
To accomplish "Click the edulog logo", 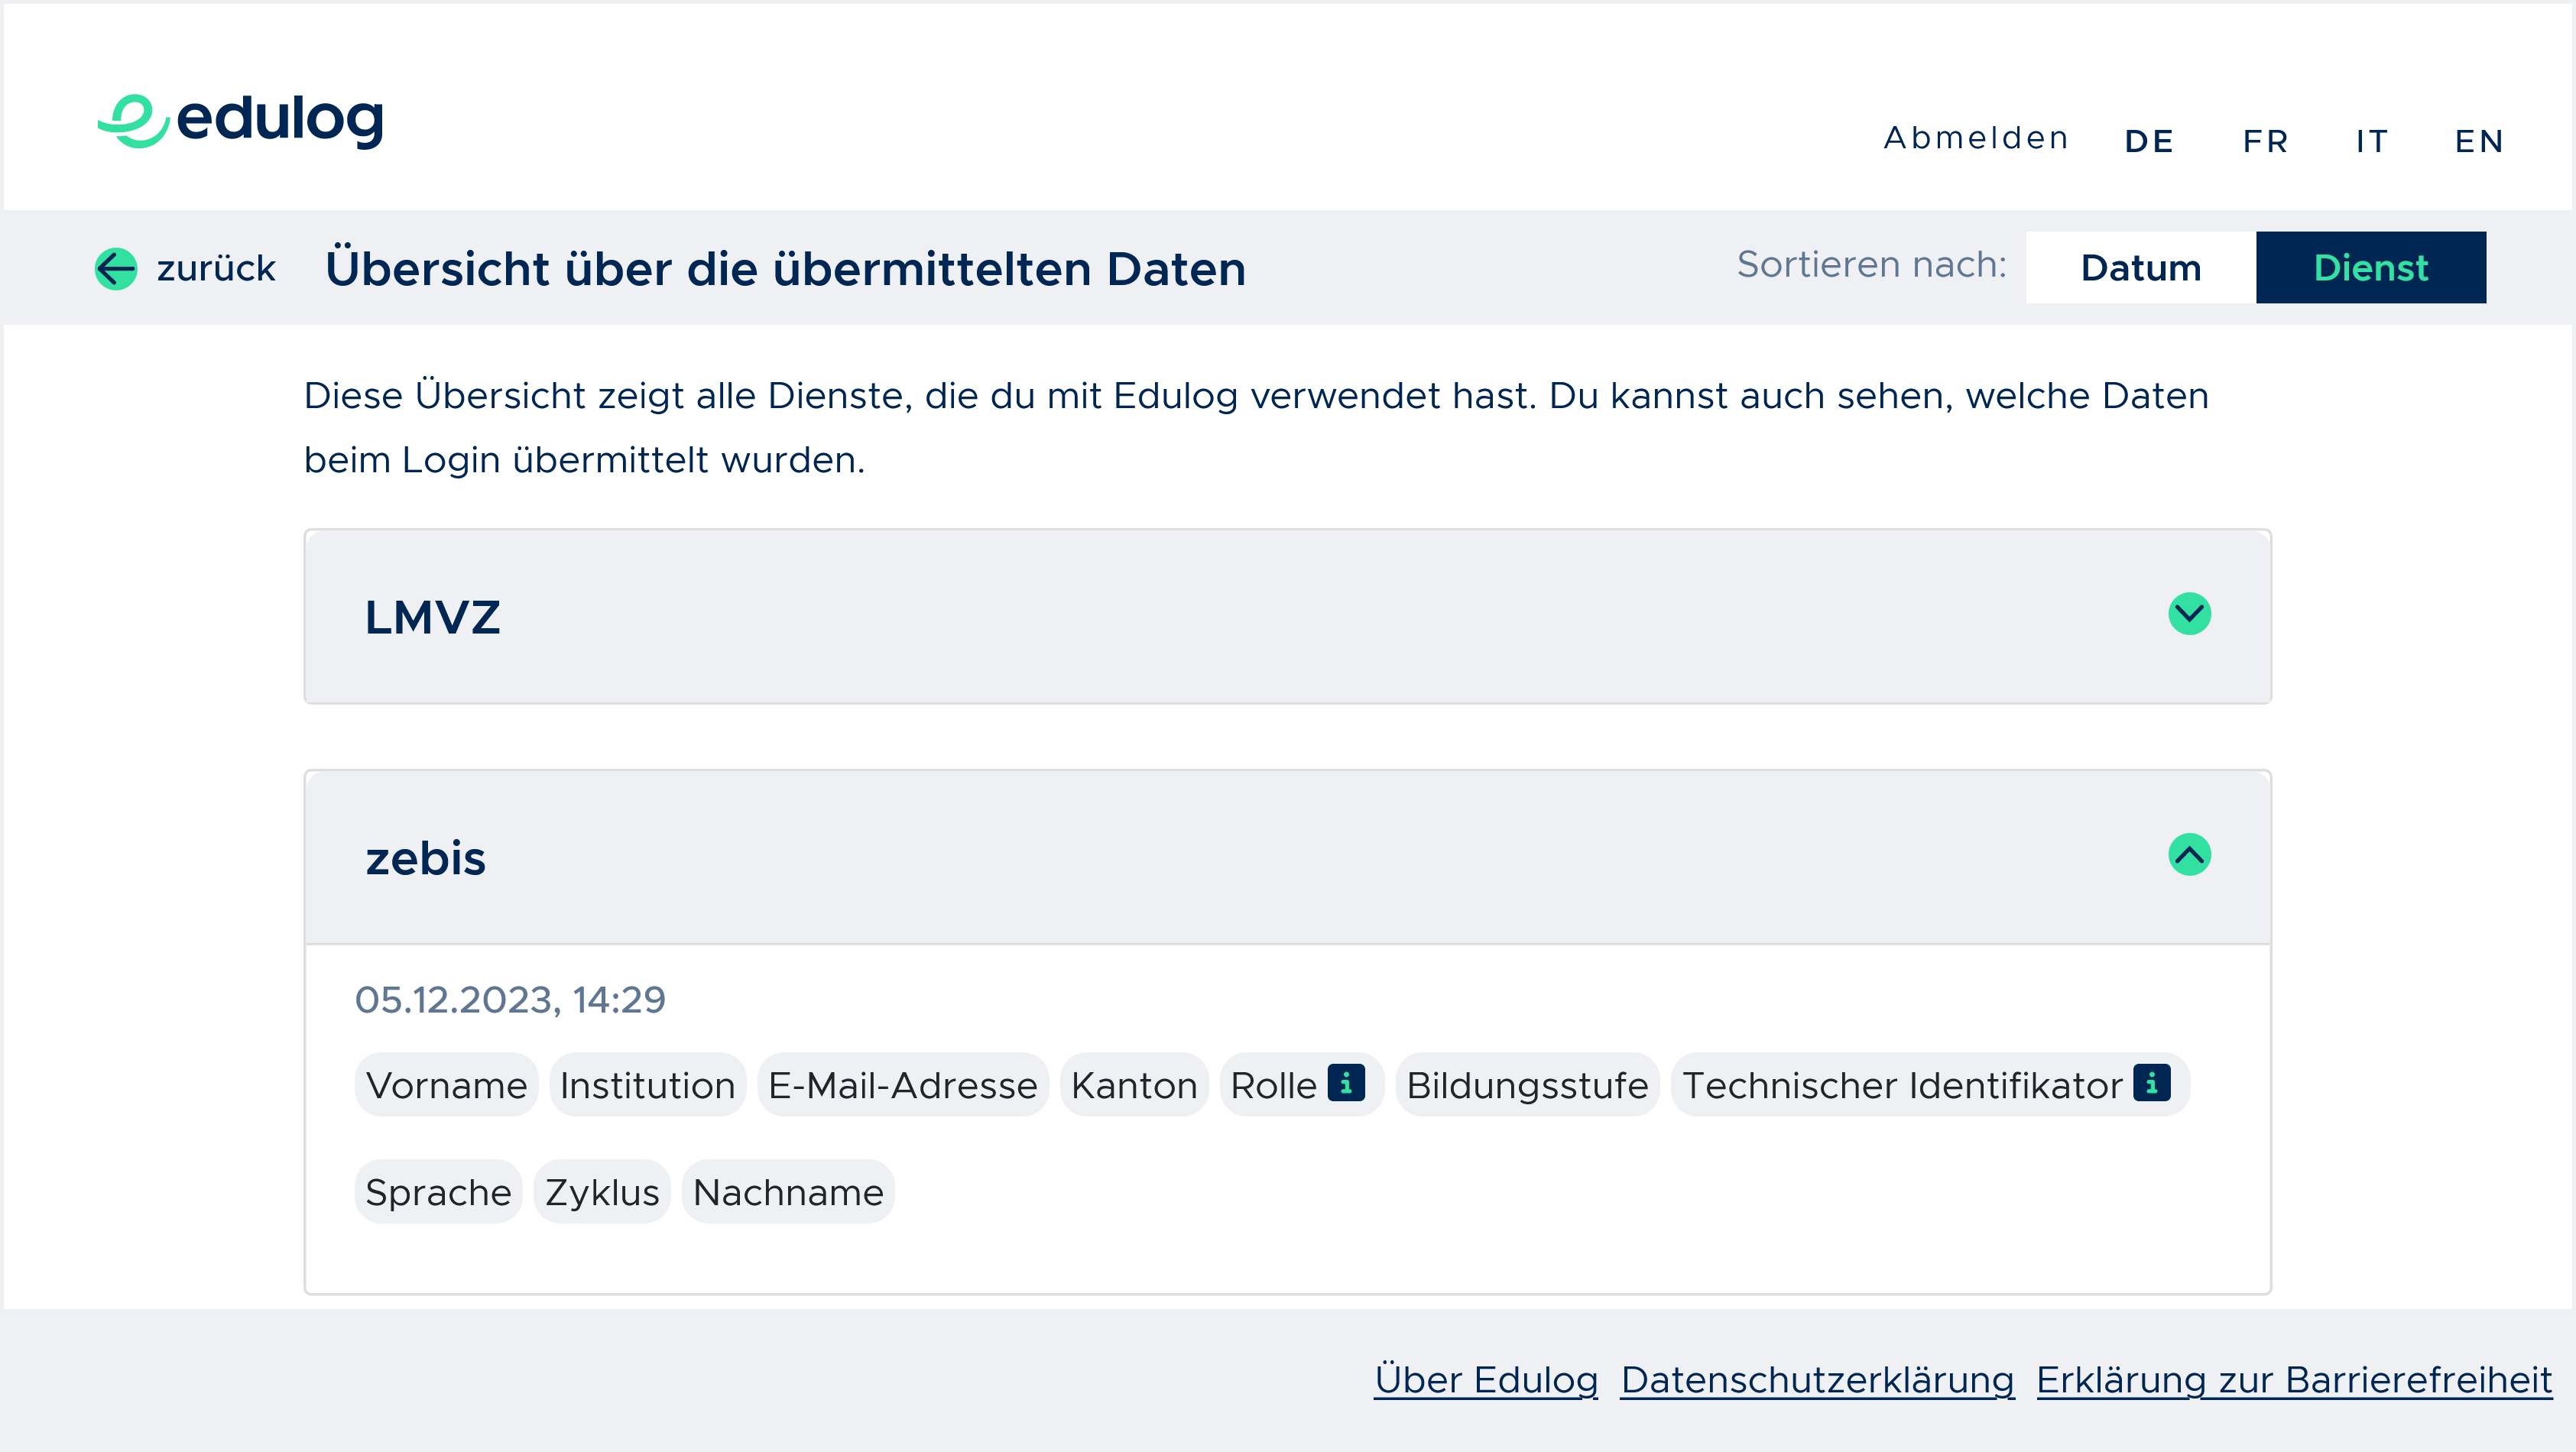I will [x=240, y=121].
